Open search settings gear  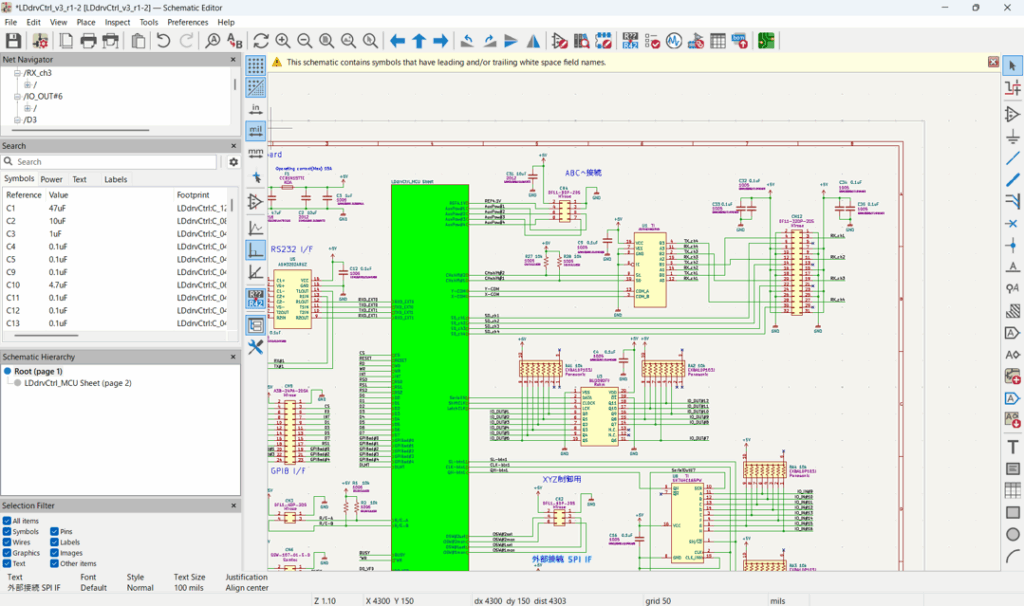(233, 162)
